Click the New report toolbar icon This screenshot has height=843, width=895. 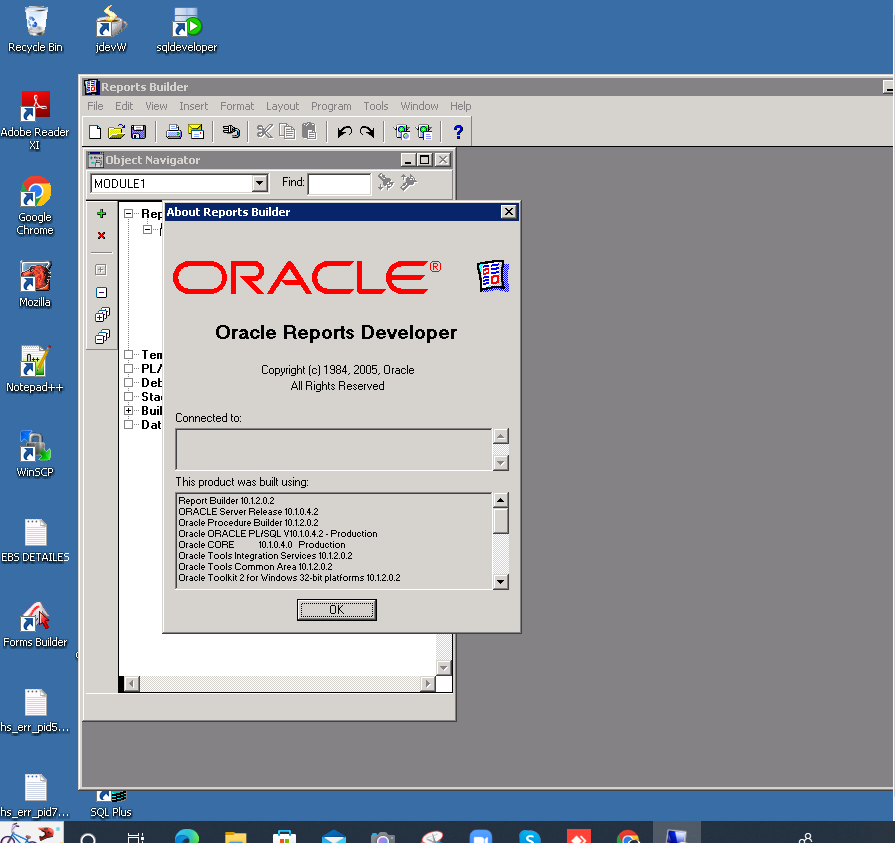[95, 132]
